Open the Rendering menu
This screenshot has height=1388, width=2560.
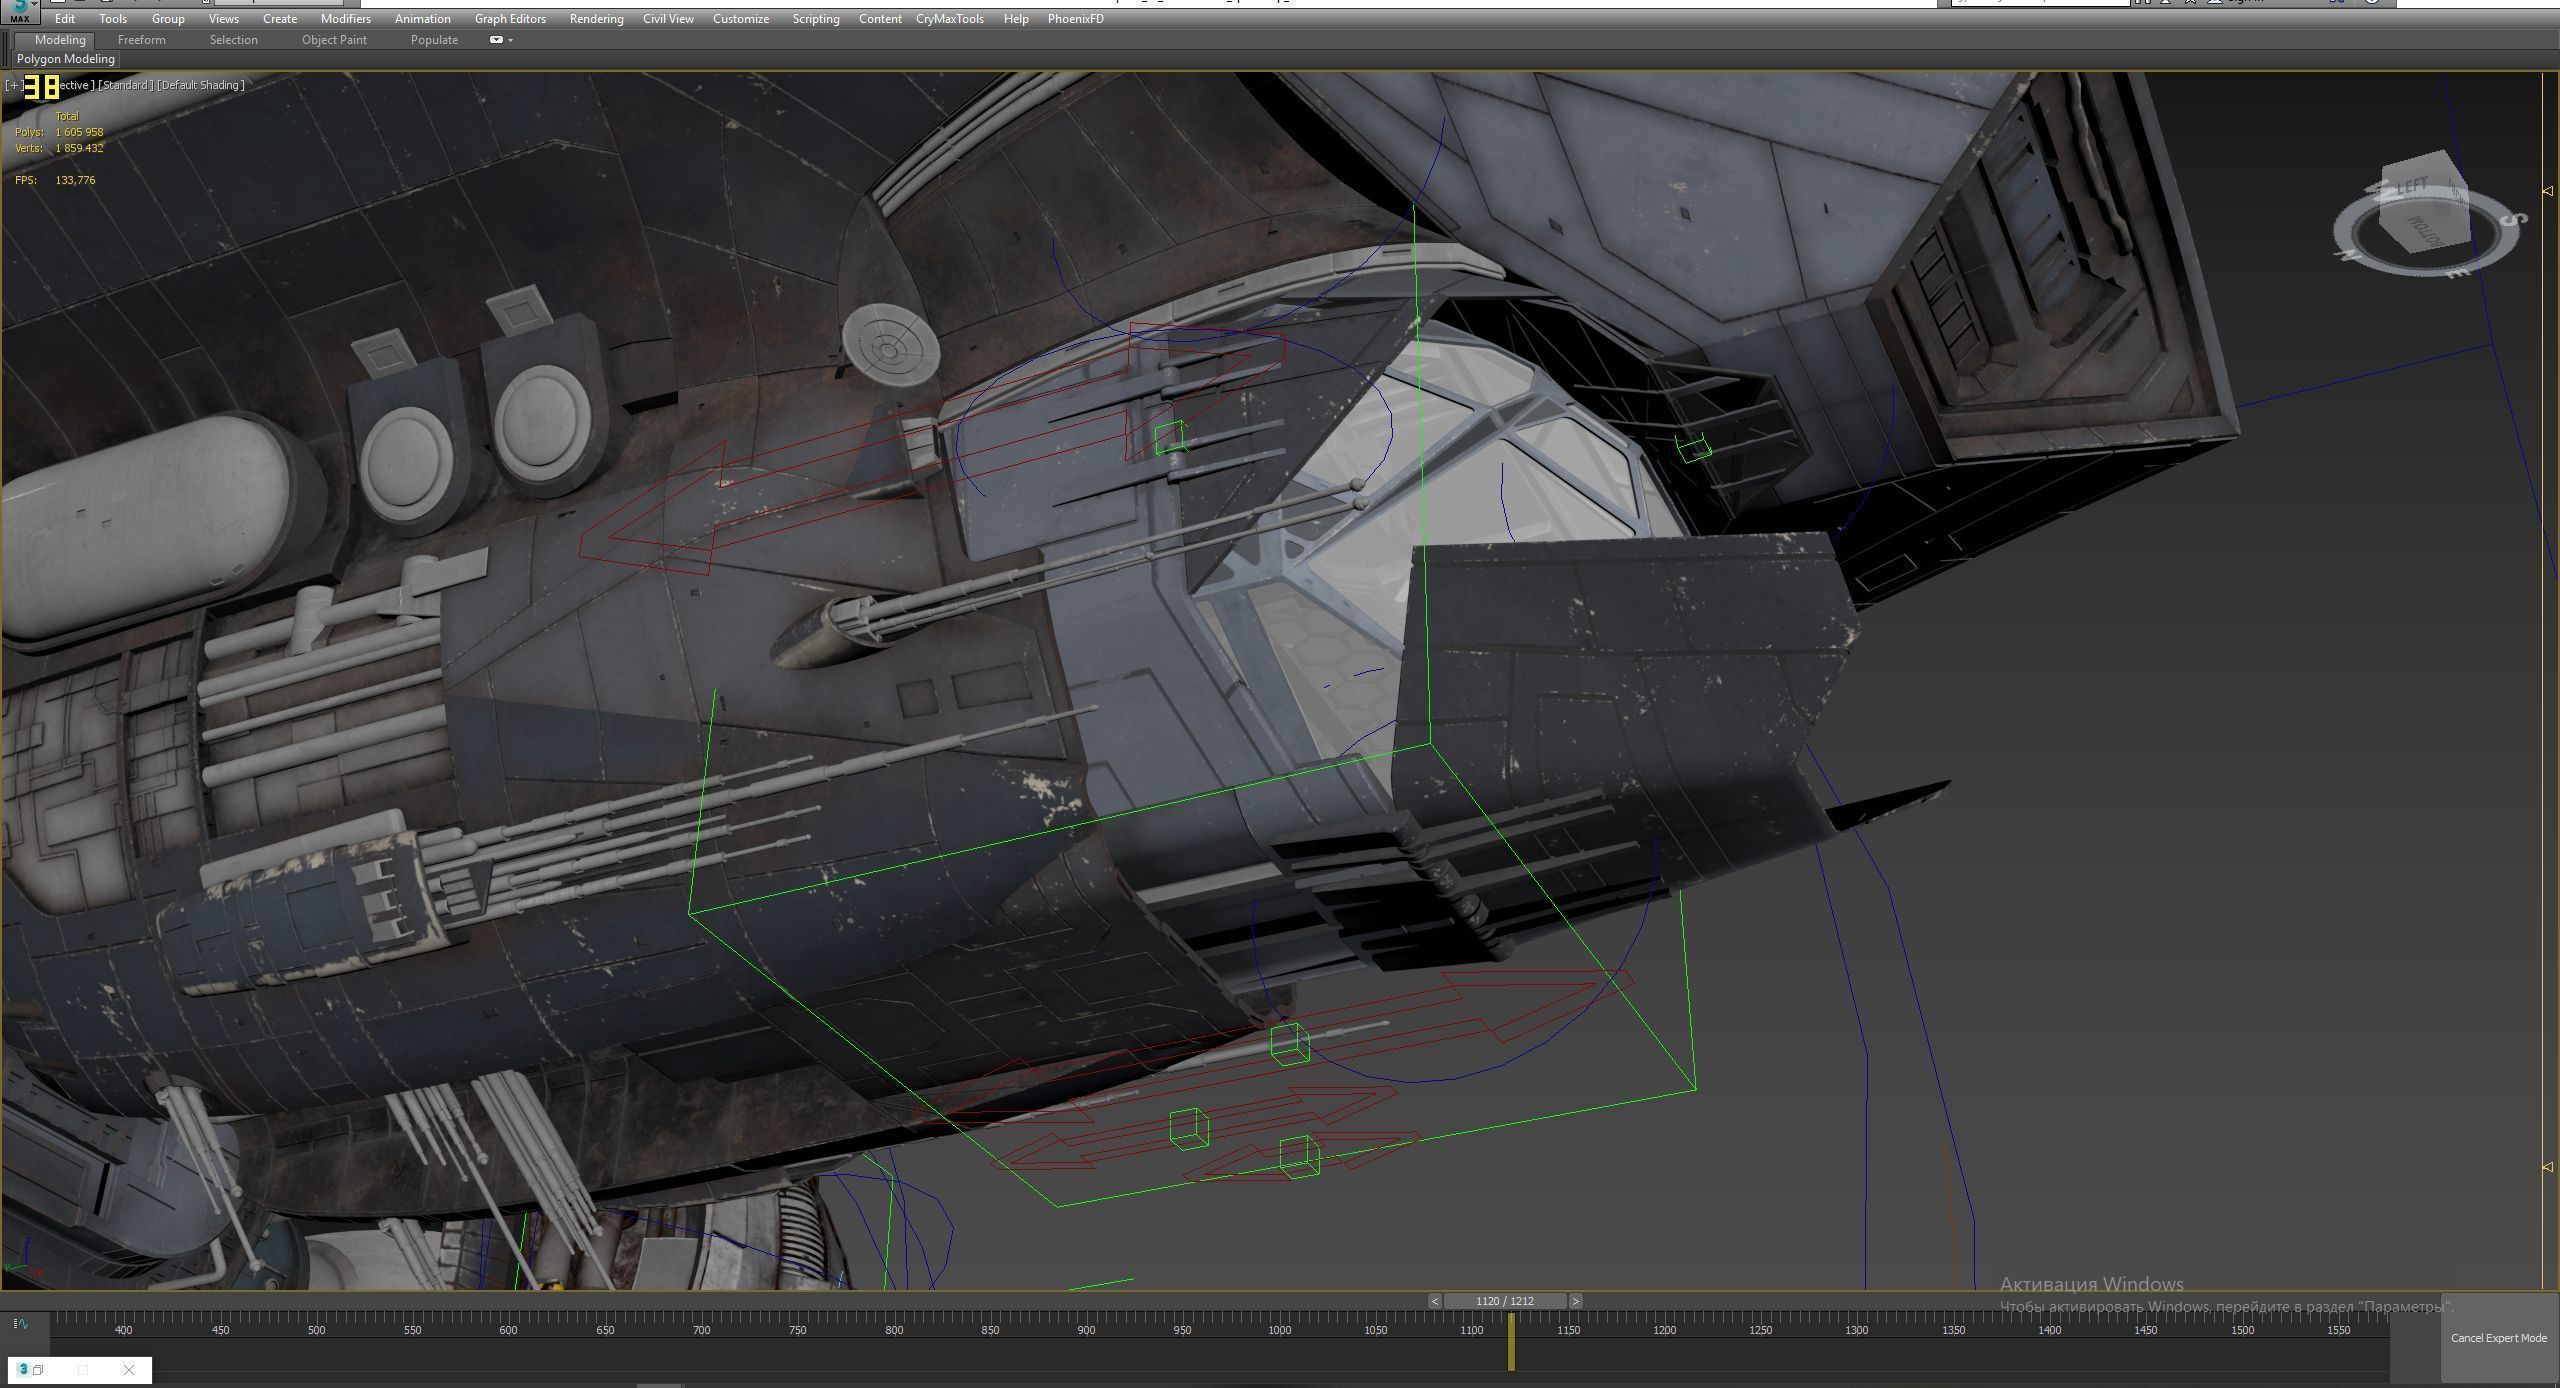[596, 19]
